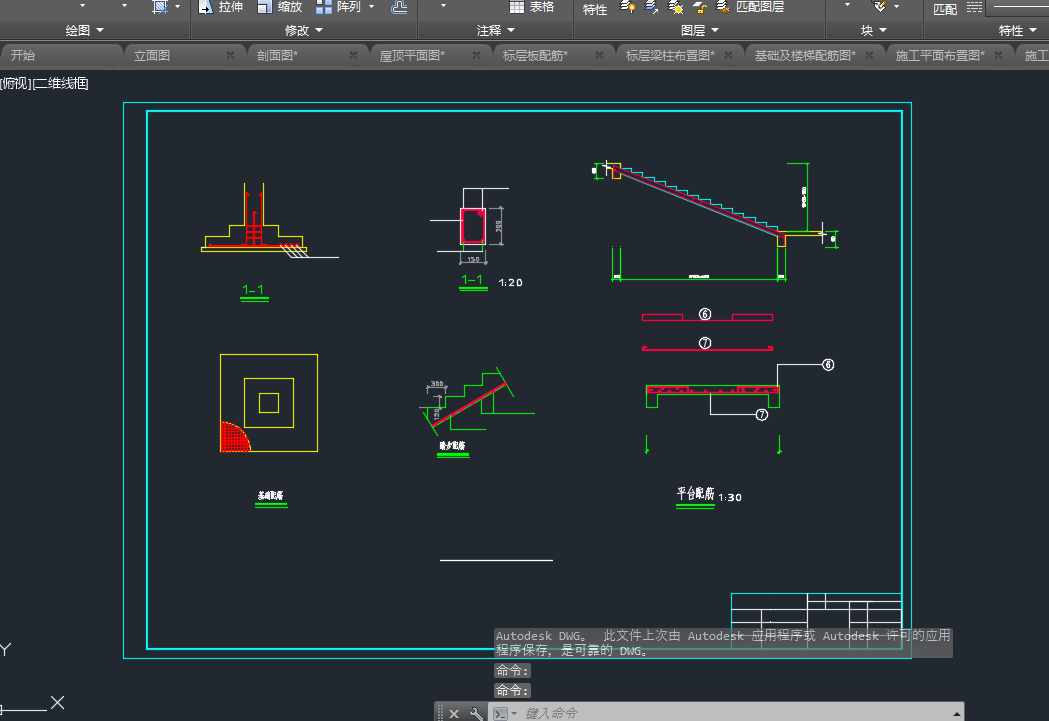Click the [俯视] view control label
1049x721 pixels.
[14, 84]
